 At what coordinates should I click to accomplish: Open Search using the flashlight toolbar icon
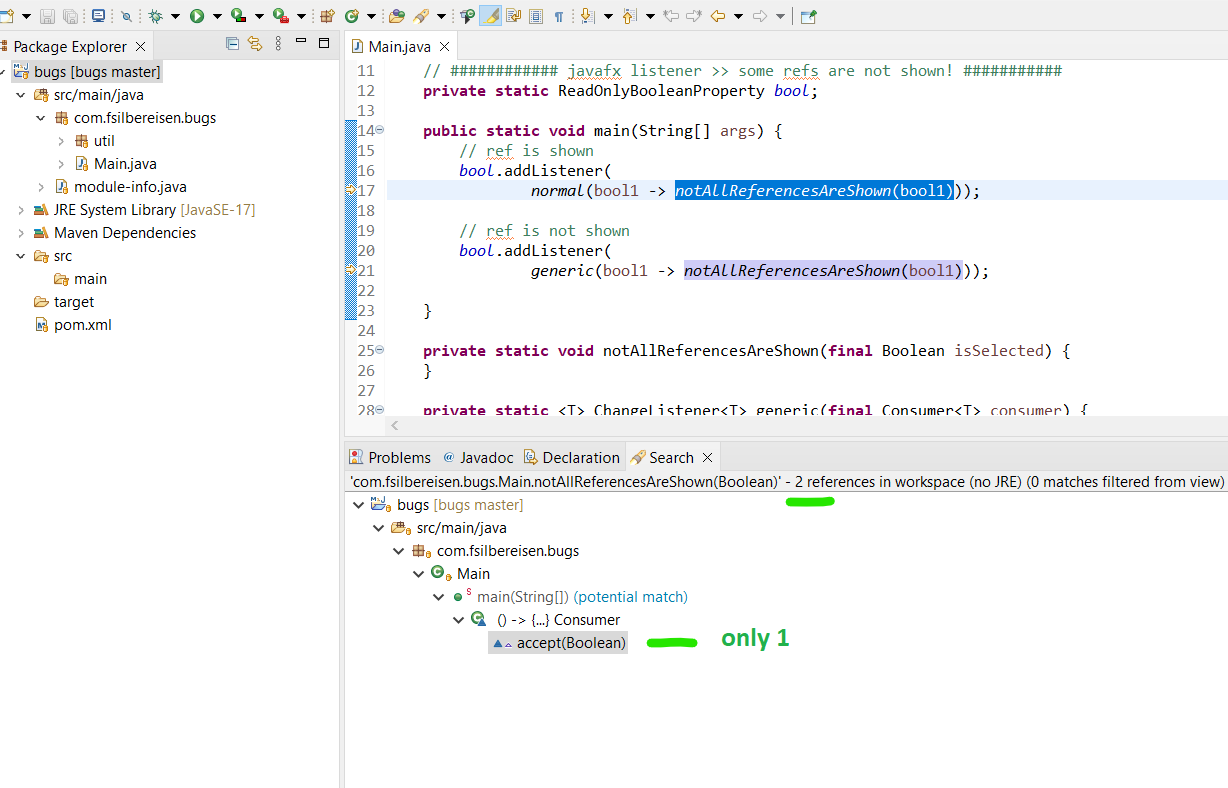click(x=419, y=15)
